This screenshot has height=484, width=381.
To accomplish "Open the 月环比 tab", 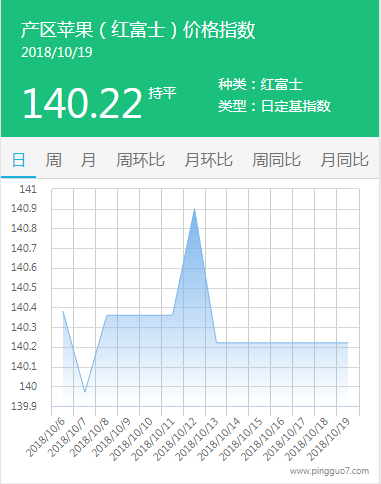I will (208, 160).
